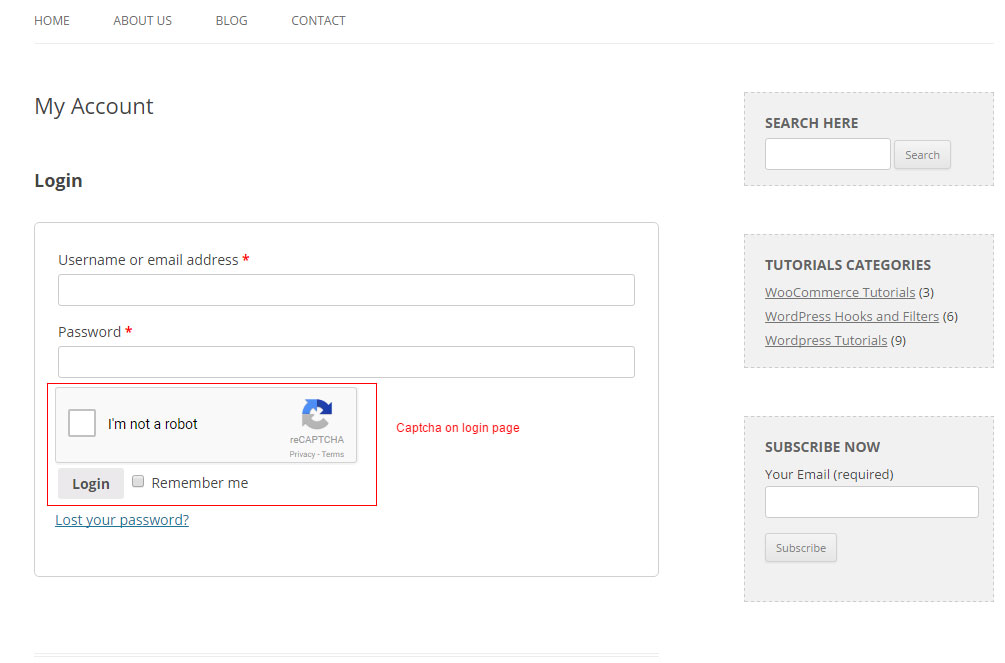Open the BLOG menu link
Viewport: 1005px width, 663px height.
(x=231, y=21)
